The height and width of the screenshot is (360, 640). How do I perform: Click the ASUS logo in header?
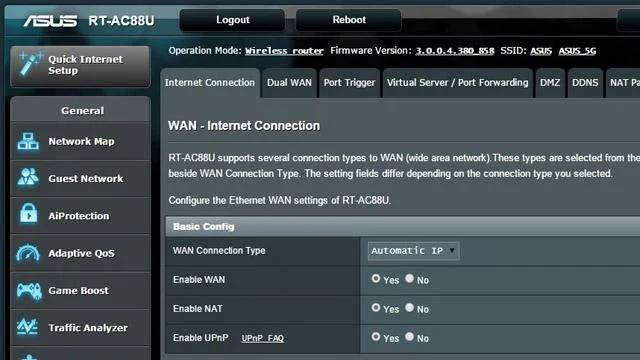(x=50, y=20)
